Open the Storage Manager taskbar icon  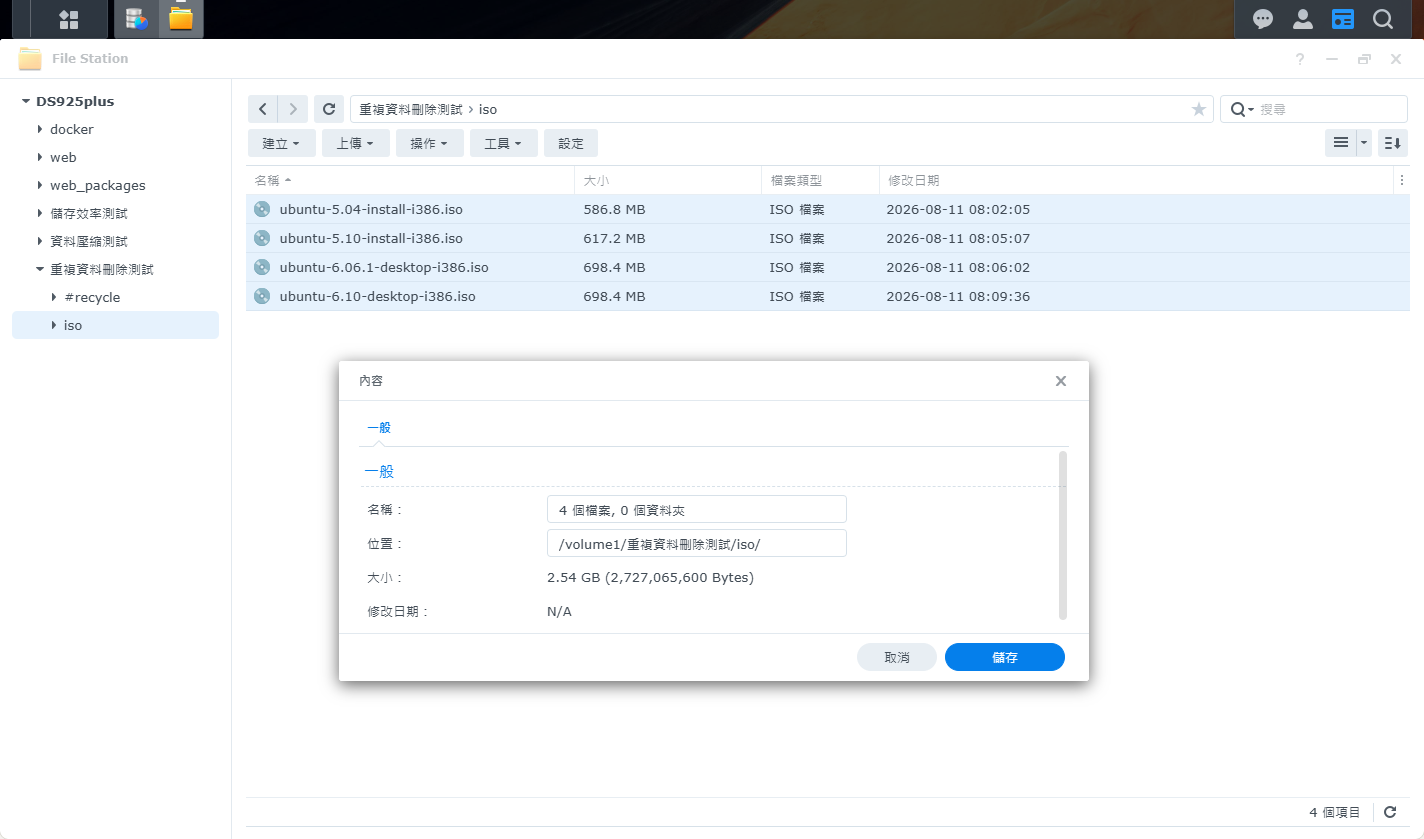tap(137, 19)
